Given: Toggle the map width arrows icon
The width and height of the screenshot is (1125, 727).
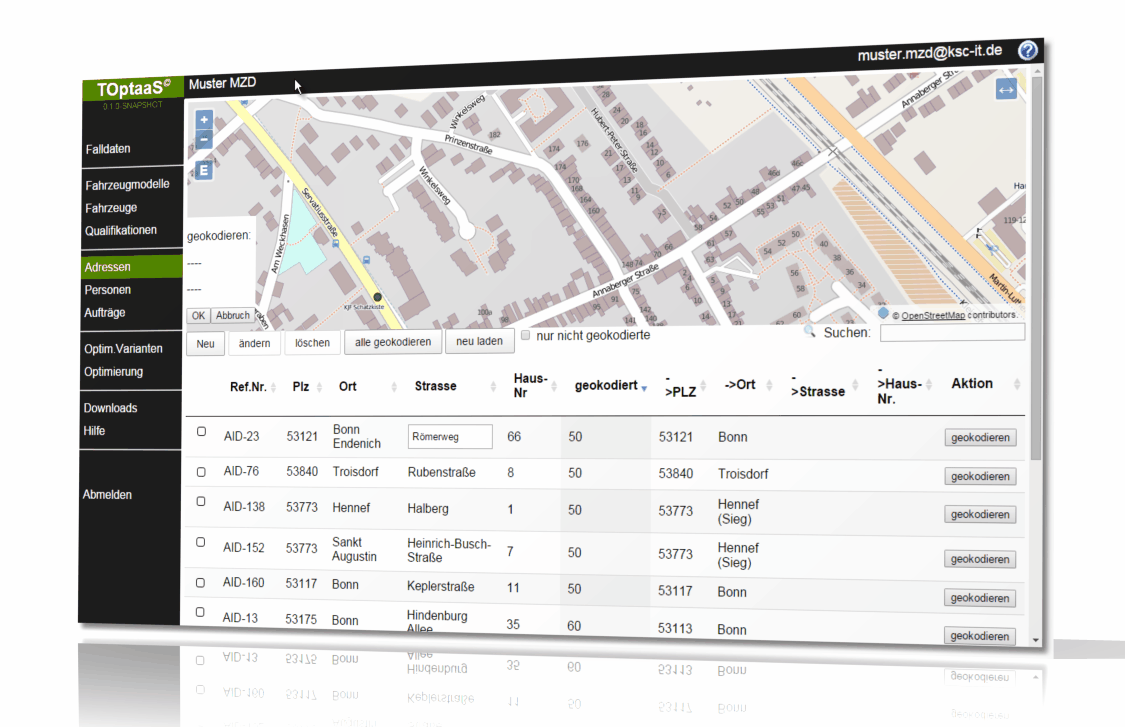Looking at the screenshot, I should click(1006, 90).
